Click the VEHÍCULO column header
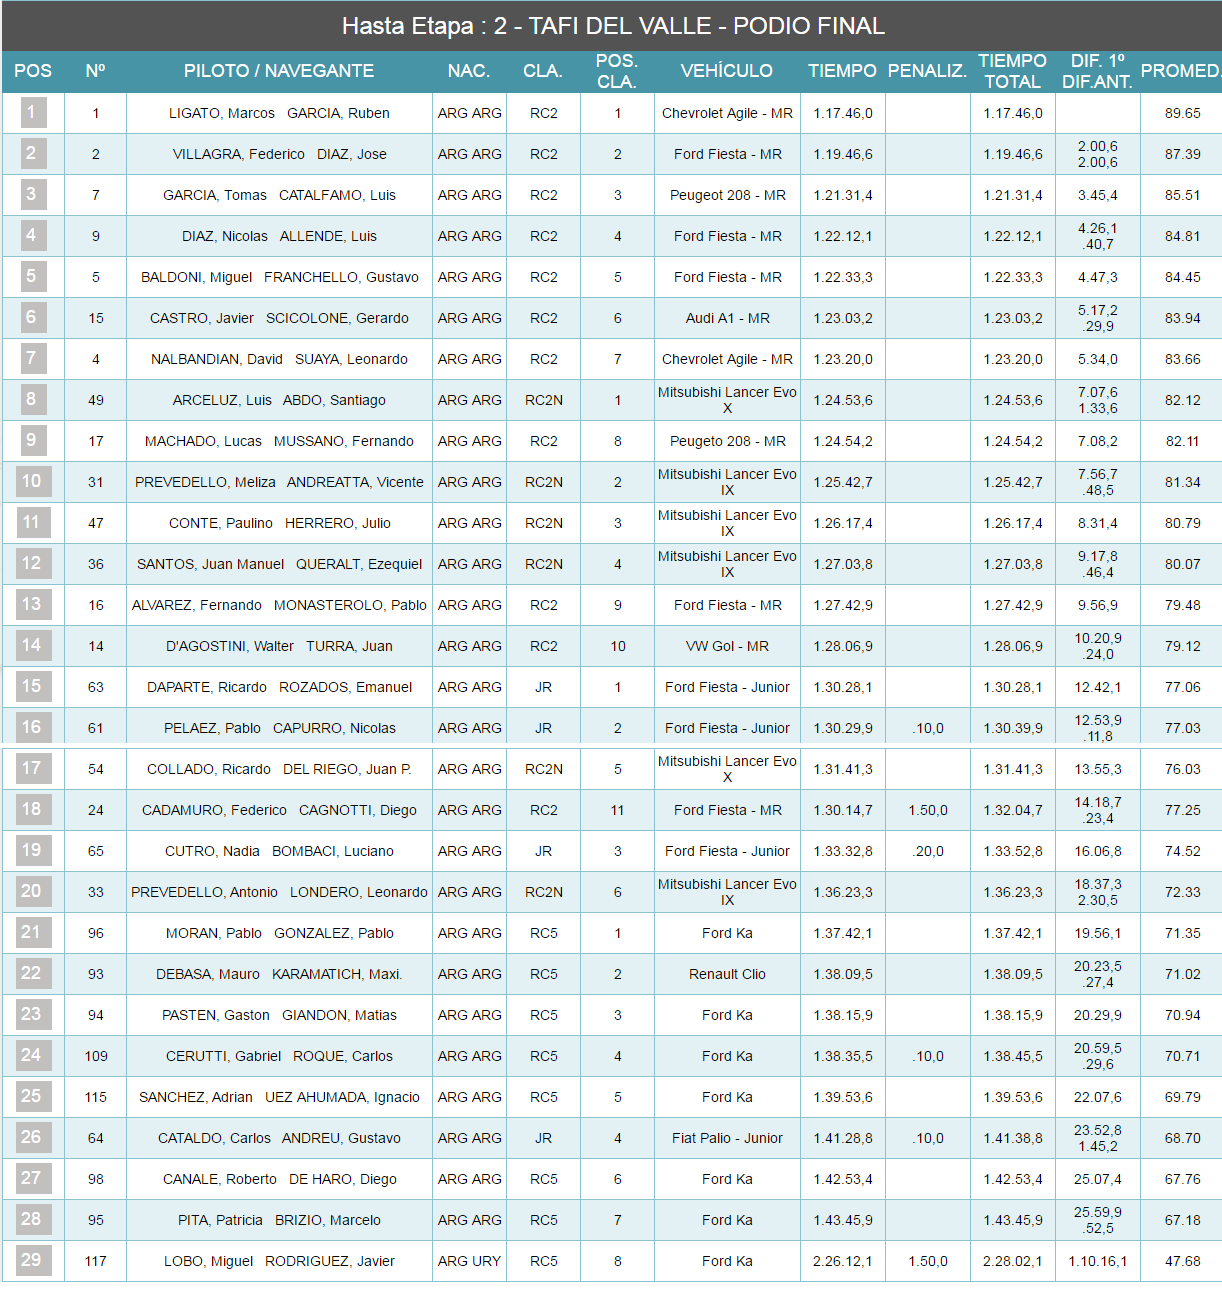 tap(726, 71)
